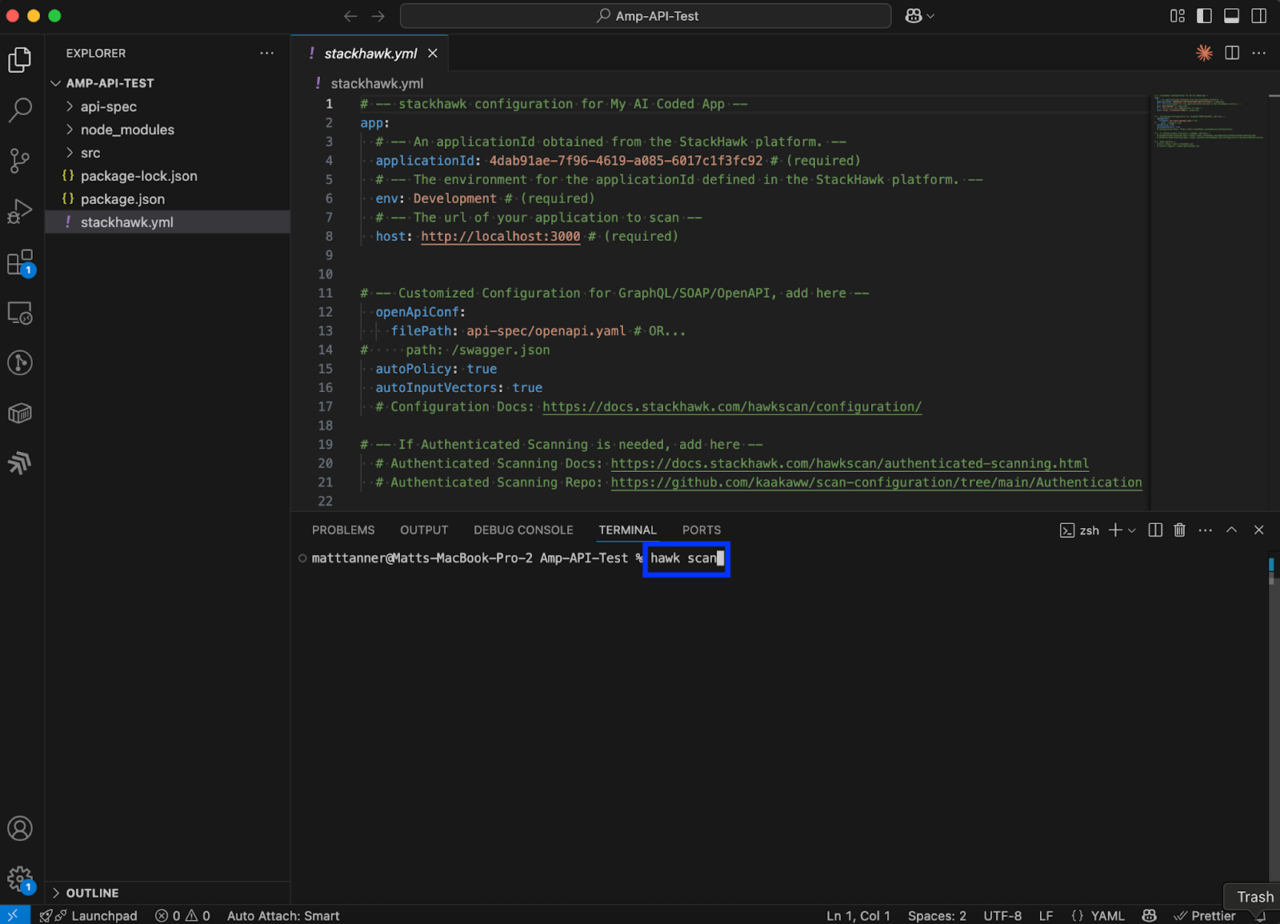Open the configuration docs link on line 17
The height and width of the screenshot is (924, 1280).
[x=732, y=407]
